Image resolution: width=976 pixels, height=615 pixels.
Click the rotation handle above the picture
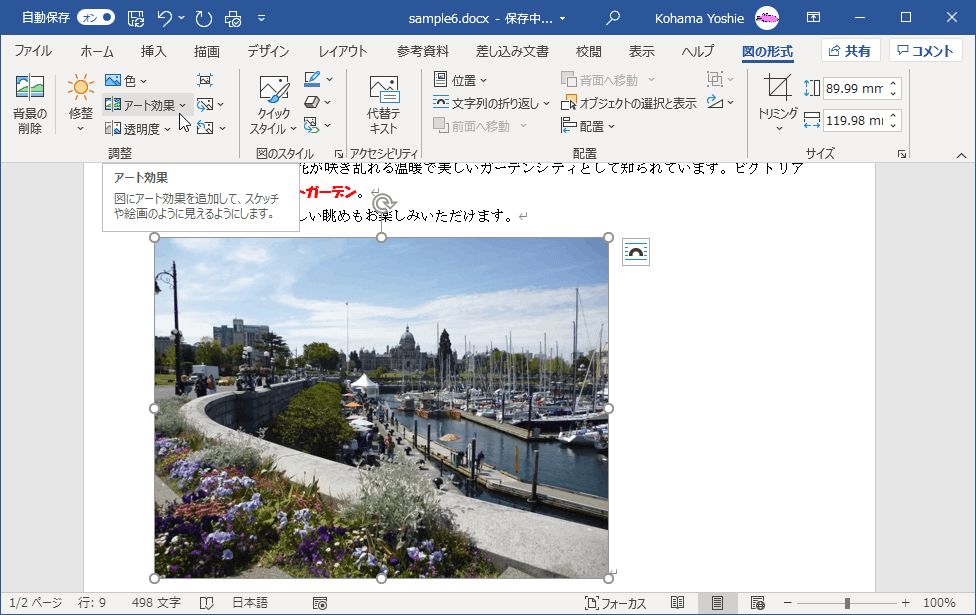click(x=383, y=203)
